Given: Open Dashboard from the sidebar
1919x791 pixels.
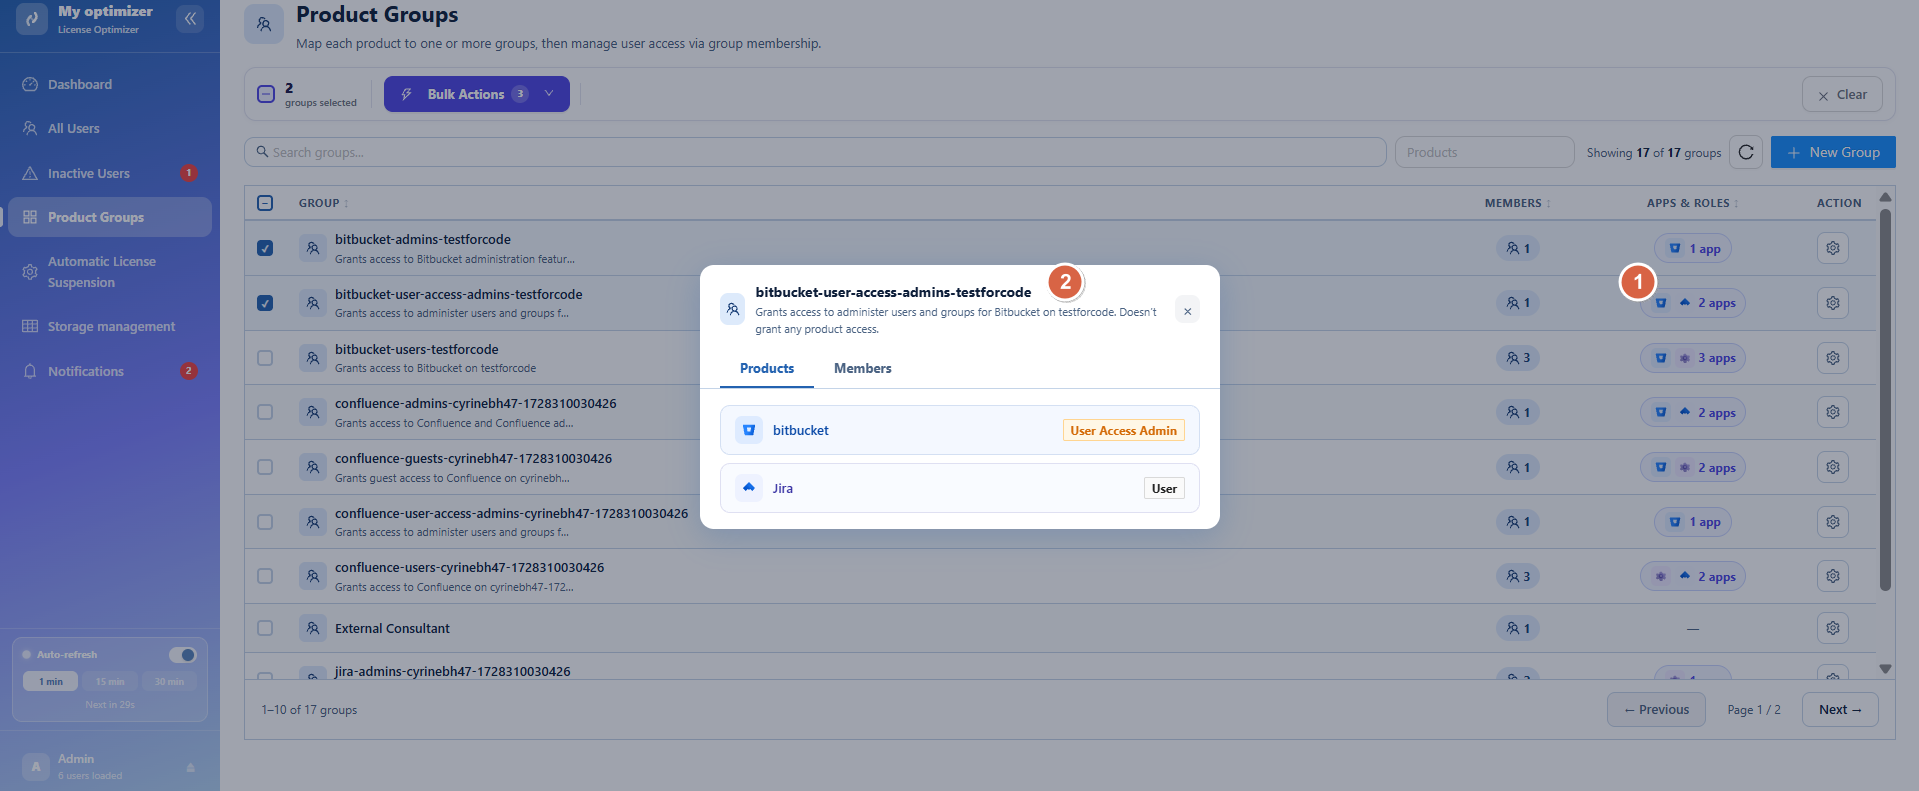Looking at the screenshot, I should click(110, 84).
